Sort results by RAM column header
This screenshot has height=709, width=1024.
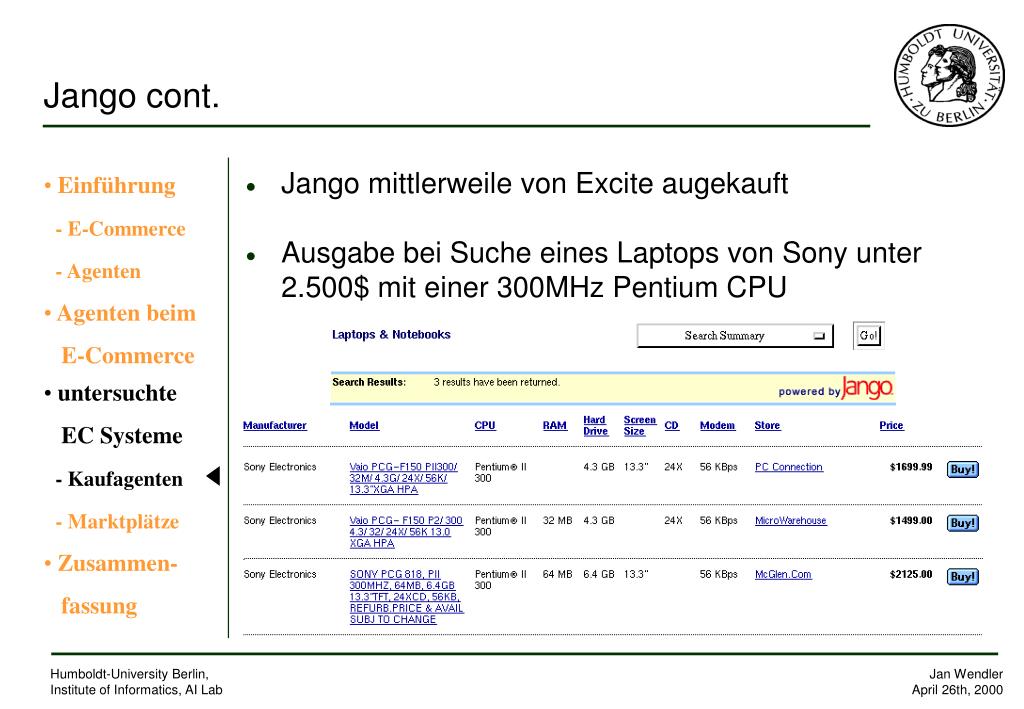coord(554,426)
